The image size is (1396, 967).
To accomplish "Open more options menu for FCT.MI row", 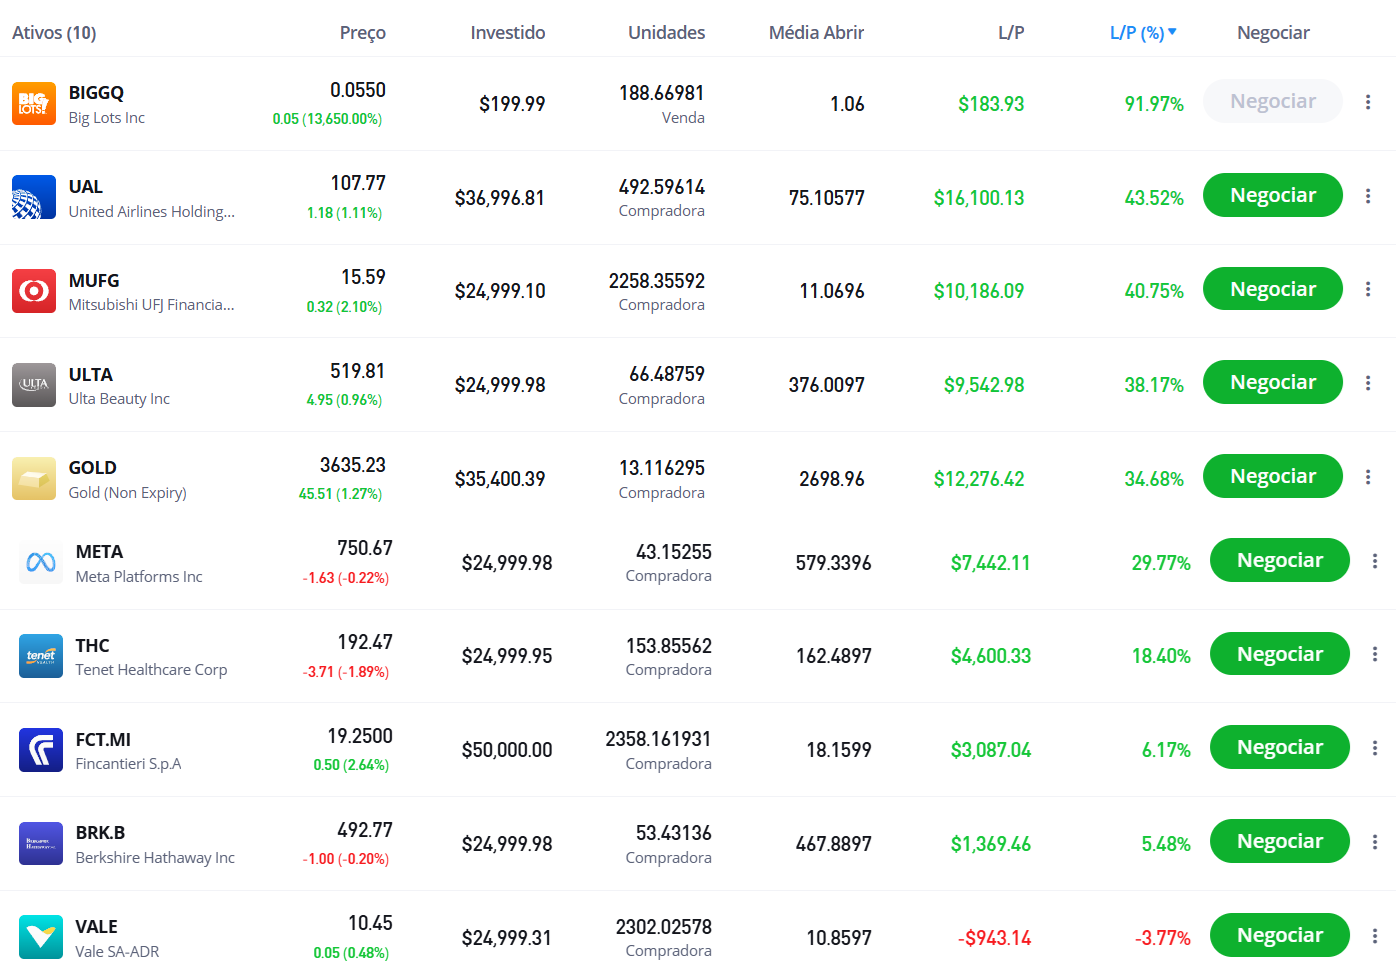I will (1375, 748).
